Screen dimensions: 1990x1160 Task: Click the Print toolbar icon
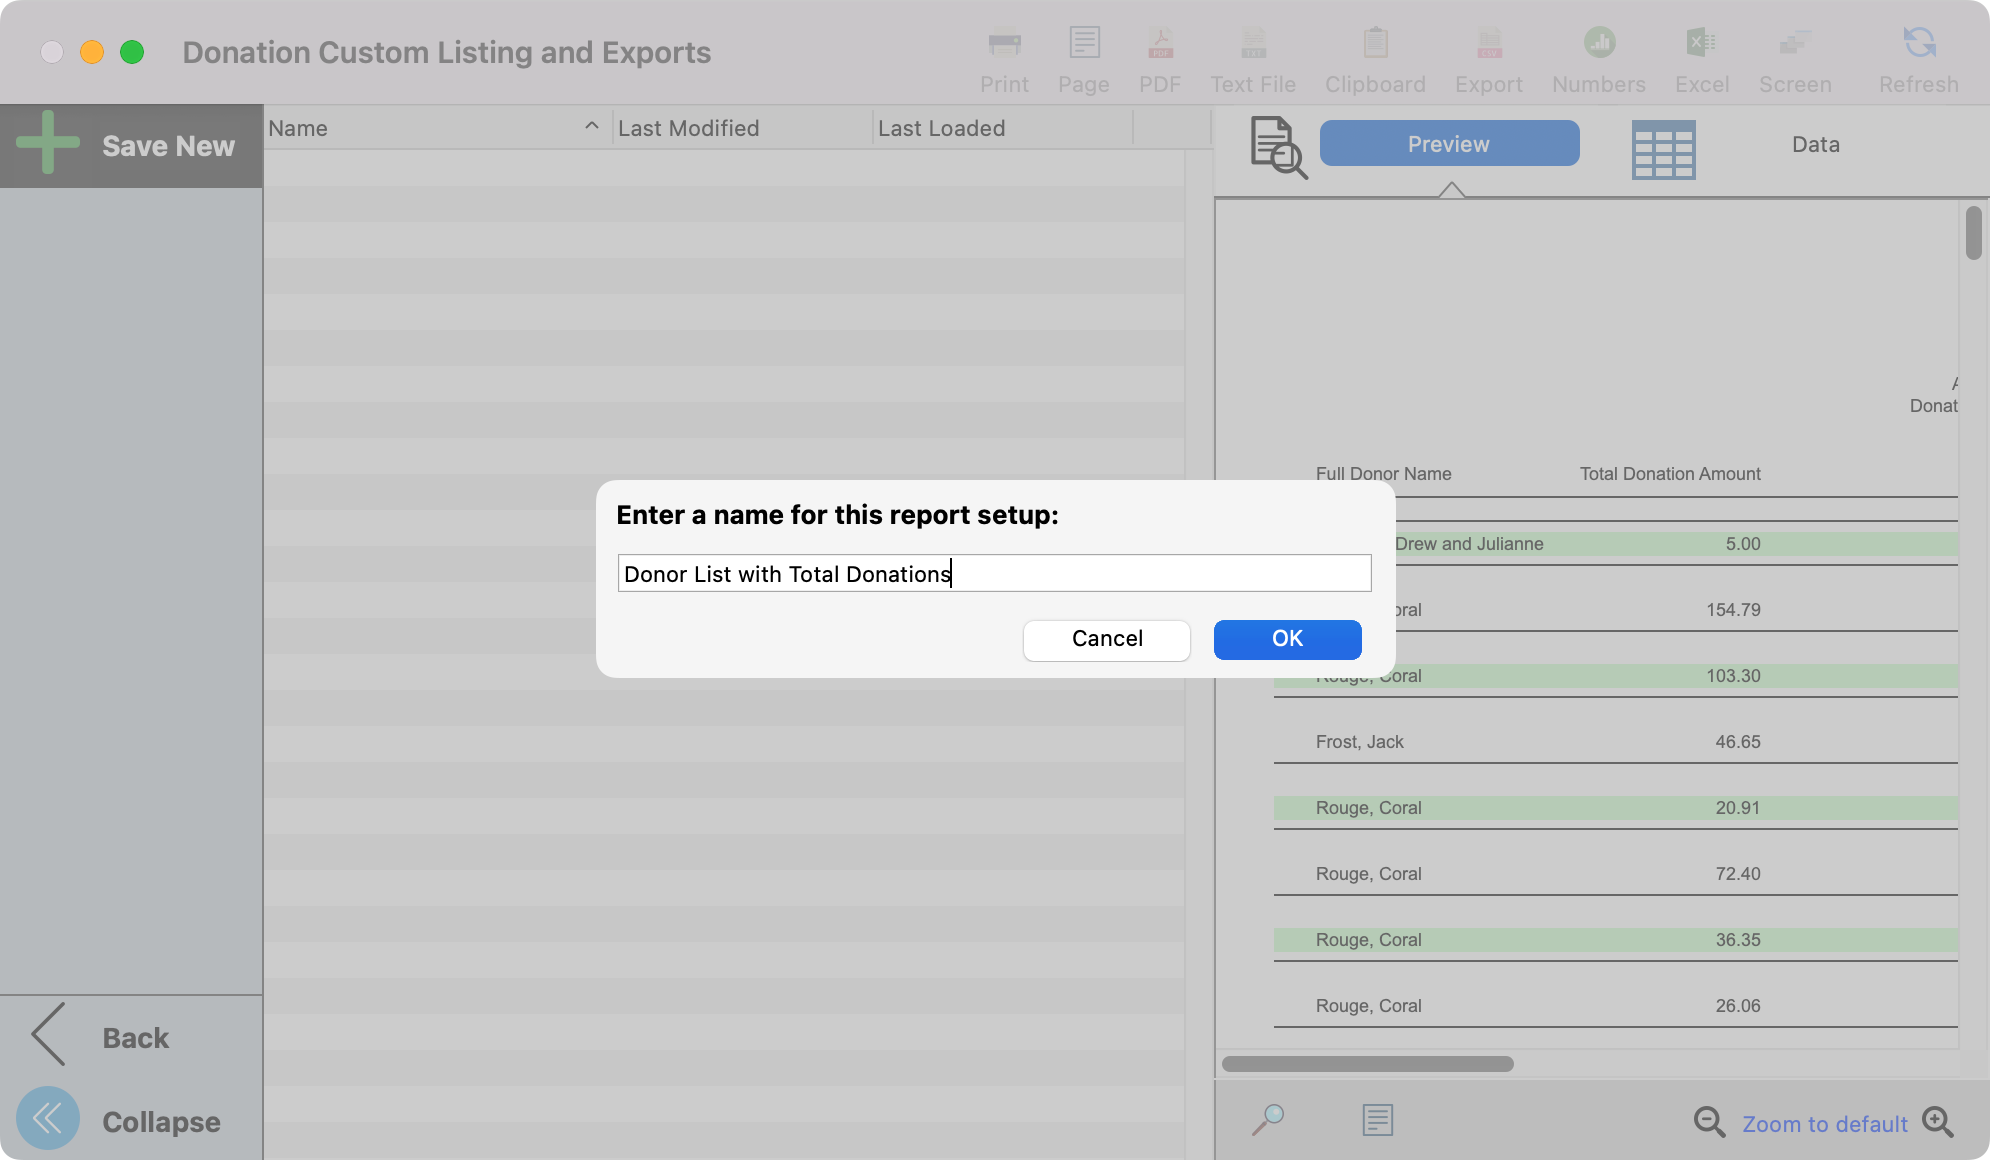pyautogui.click(x=1004, y=44)
